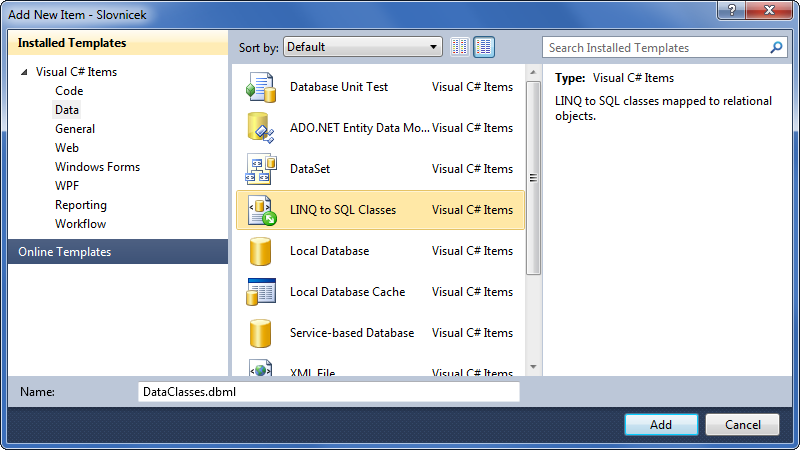The image size is (800, 450).
Task: Switch to medium icons list view
Action: click(484, 47)
